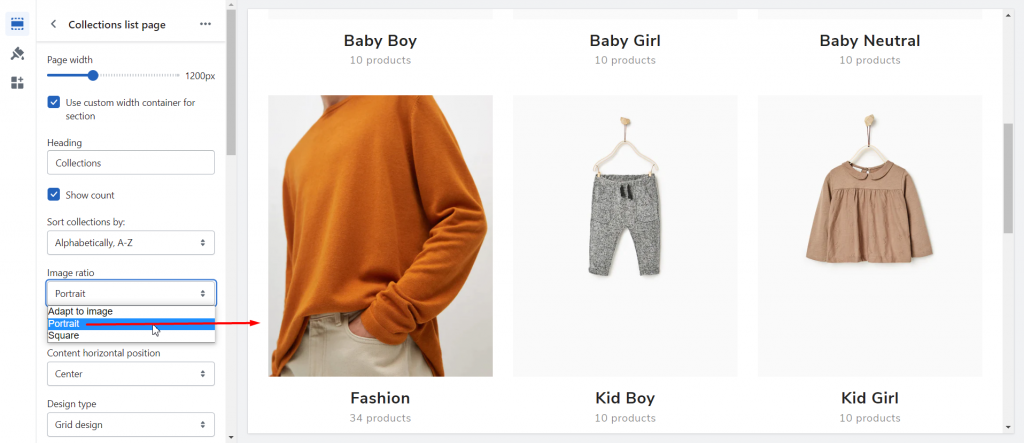Screen dimensions: 1024x443
Task: Open the Sections icon in left rail
Action: coord(18,24)
